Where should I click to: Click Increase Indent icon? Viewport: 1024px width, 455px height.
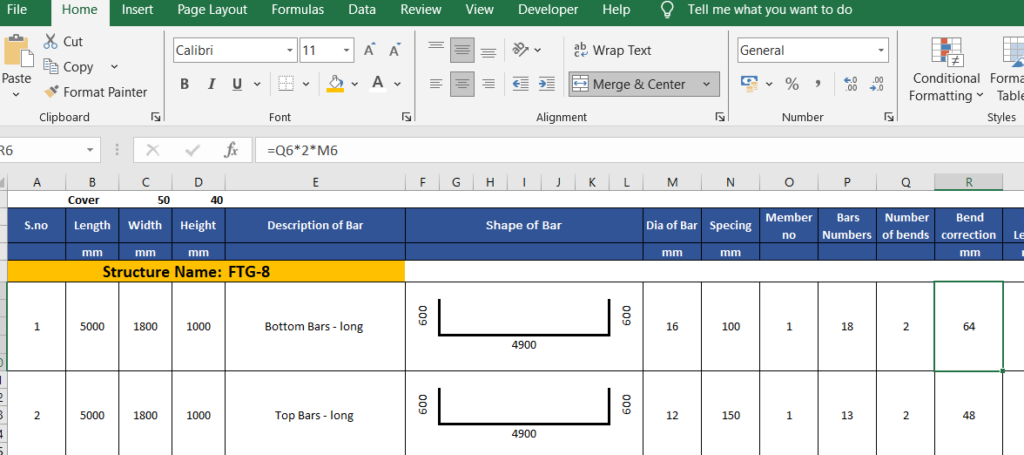[x=547, y=84]
